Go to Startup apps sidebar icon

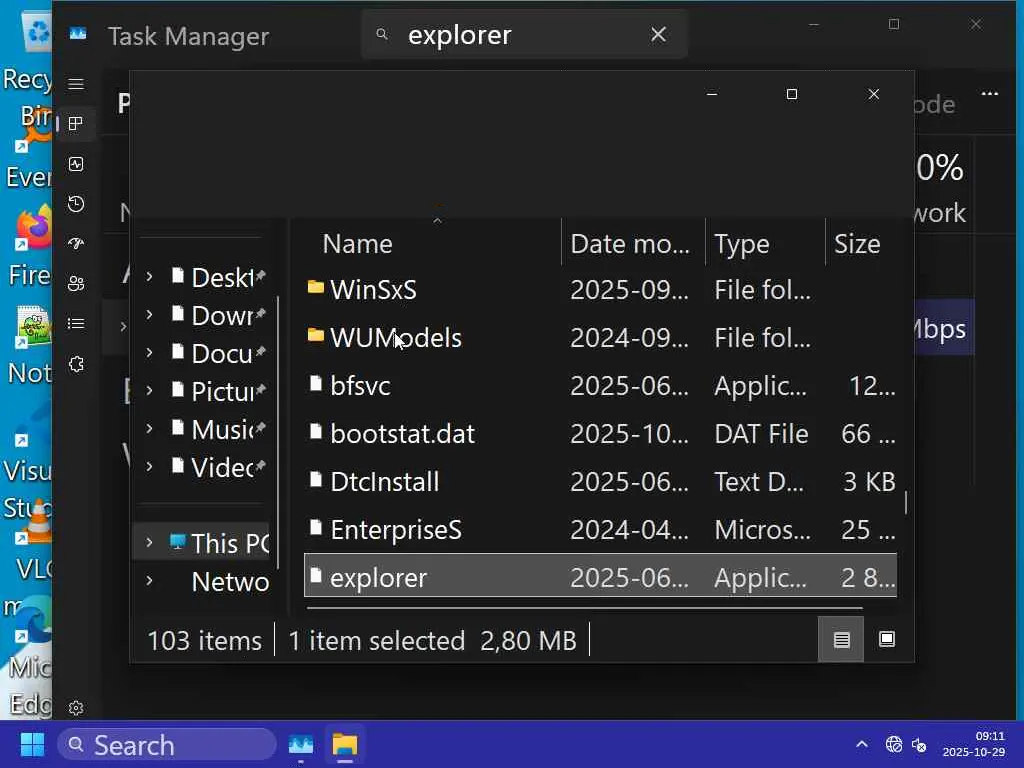coord(76,244)
